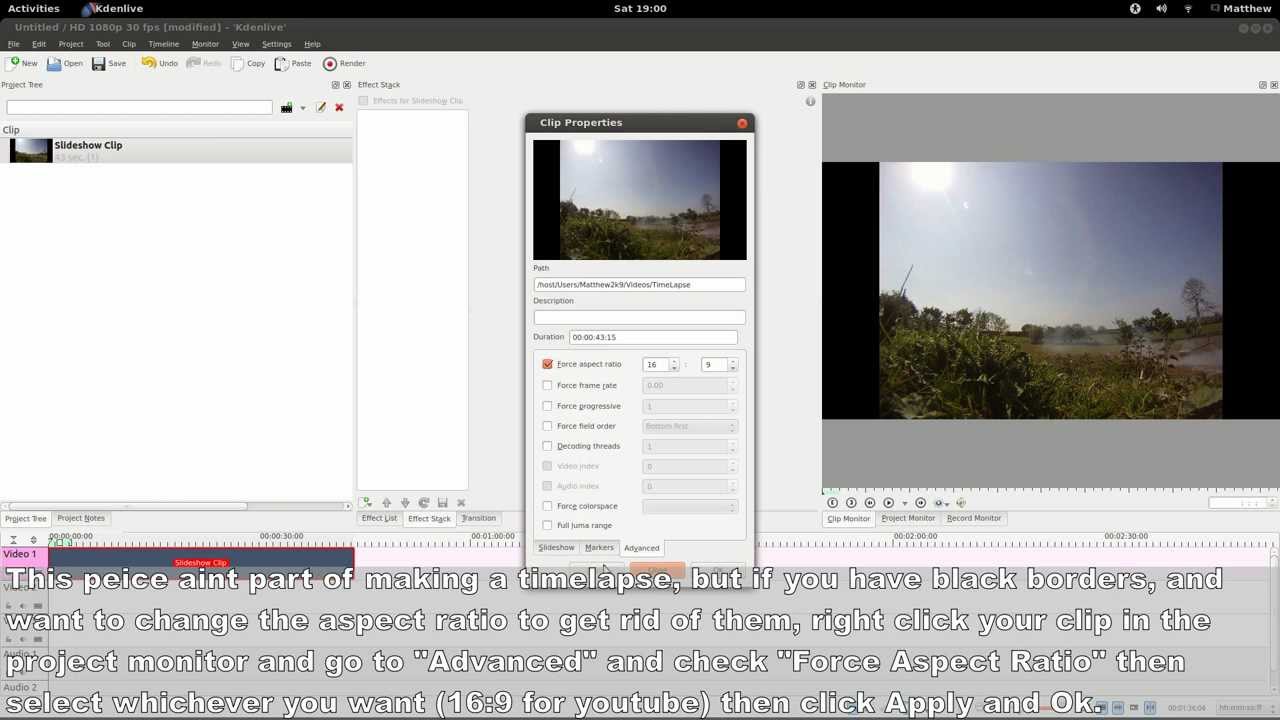The image size is (1280, 720).
Task: Click the clock showing Sat 19:00
Action: coord(640,8)
